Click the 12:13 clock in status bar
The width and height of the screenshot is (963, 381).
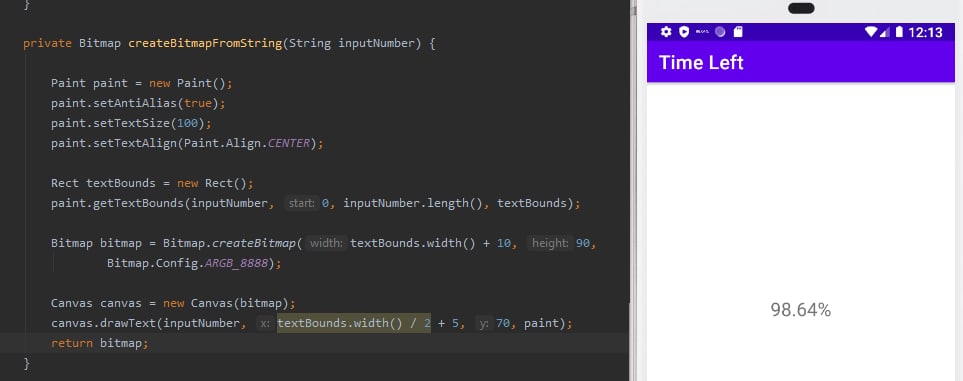925,33
